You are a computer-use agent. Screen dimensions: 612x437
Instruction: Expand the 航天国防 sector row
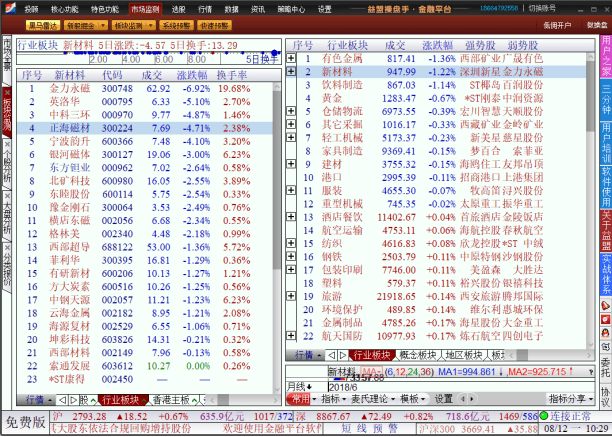coord(291,336)
